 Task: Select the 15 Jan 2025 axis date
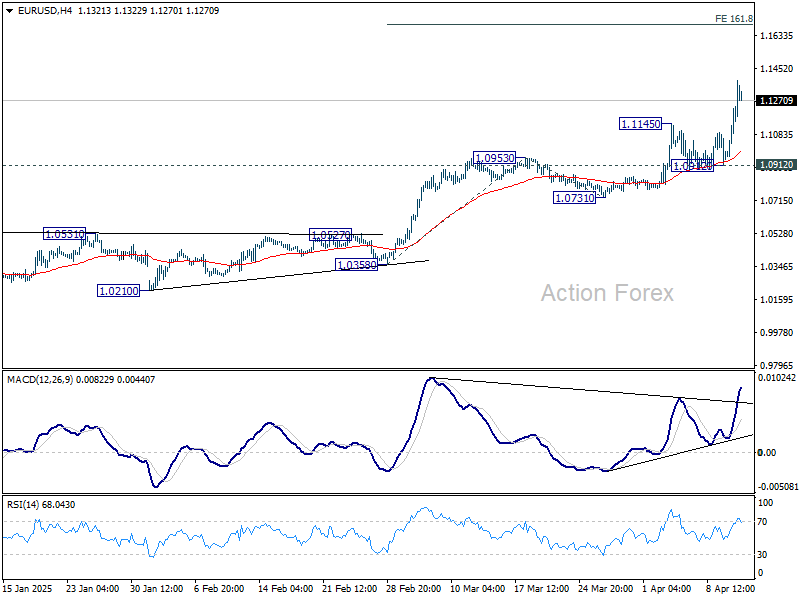30,588
